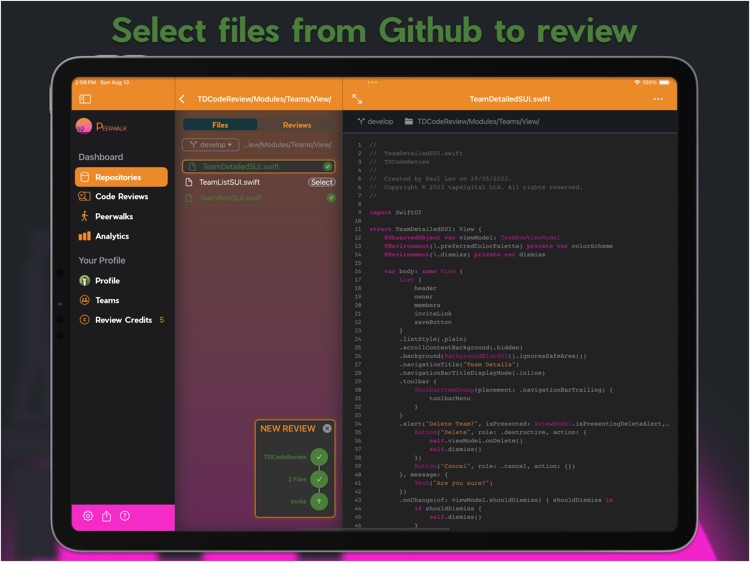Image resolution: width=750 pixels, height=562 pixels.
Task: Click the 2 Files step checkmark
Action: (319, 479)
